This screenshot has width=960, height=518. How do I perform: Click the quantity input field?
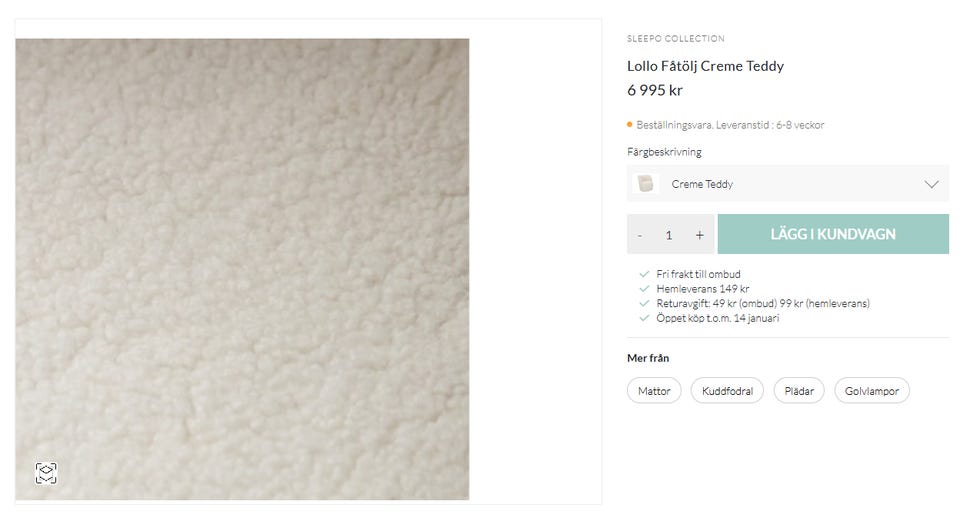coord(669,235)
